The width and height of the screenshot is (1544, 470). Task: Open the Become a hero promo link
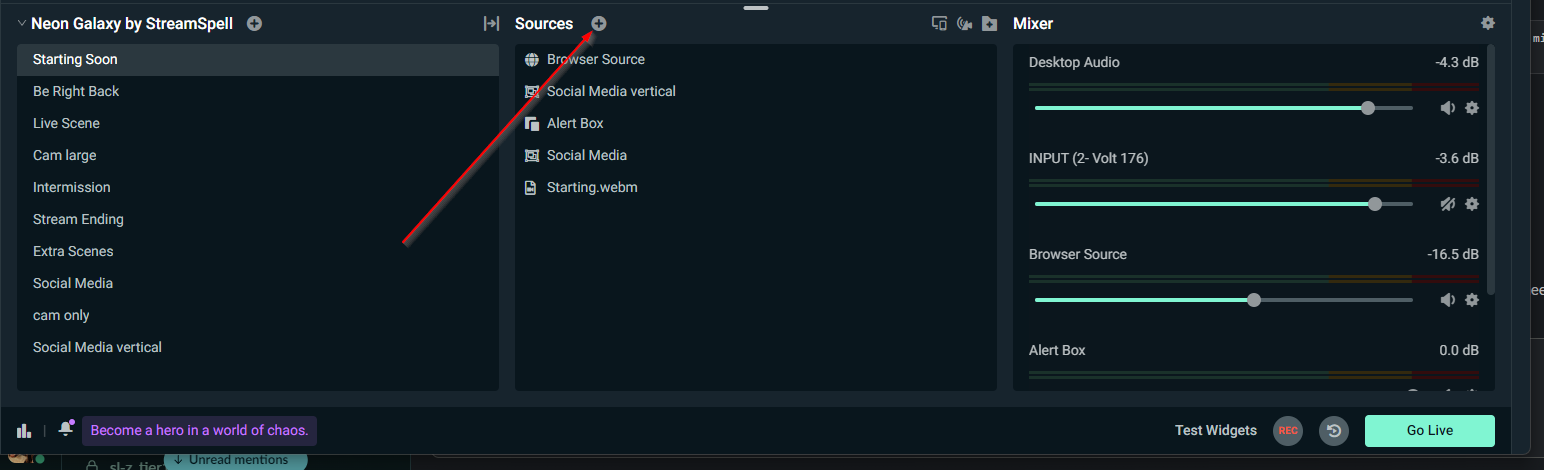(200, 431)
